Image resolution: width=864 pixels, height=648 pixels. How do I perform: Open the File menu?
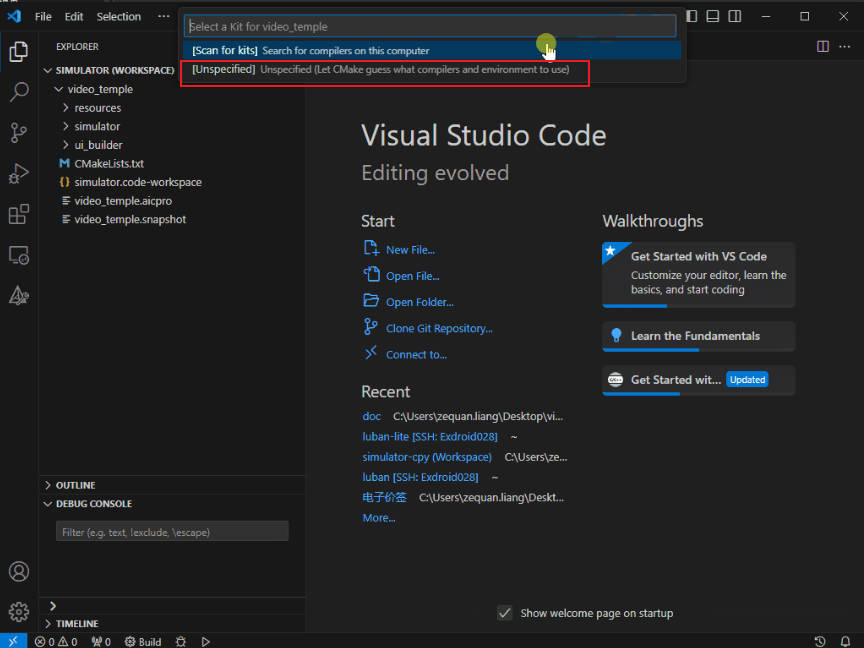click(43, 17)
